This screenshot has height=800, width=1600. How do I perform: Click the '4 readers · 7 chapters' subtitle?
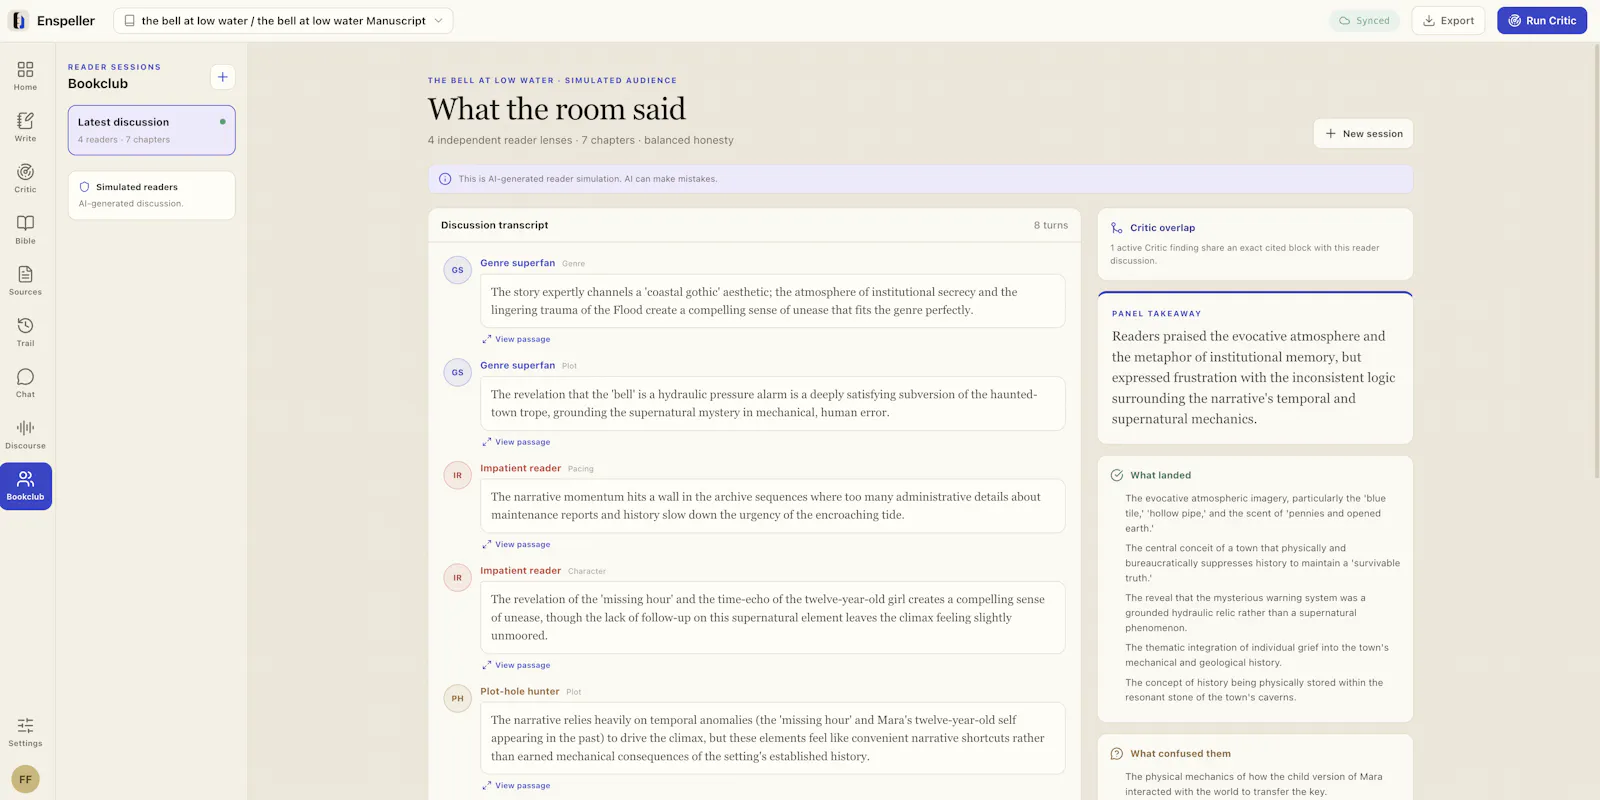[x=124, y=140]
